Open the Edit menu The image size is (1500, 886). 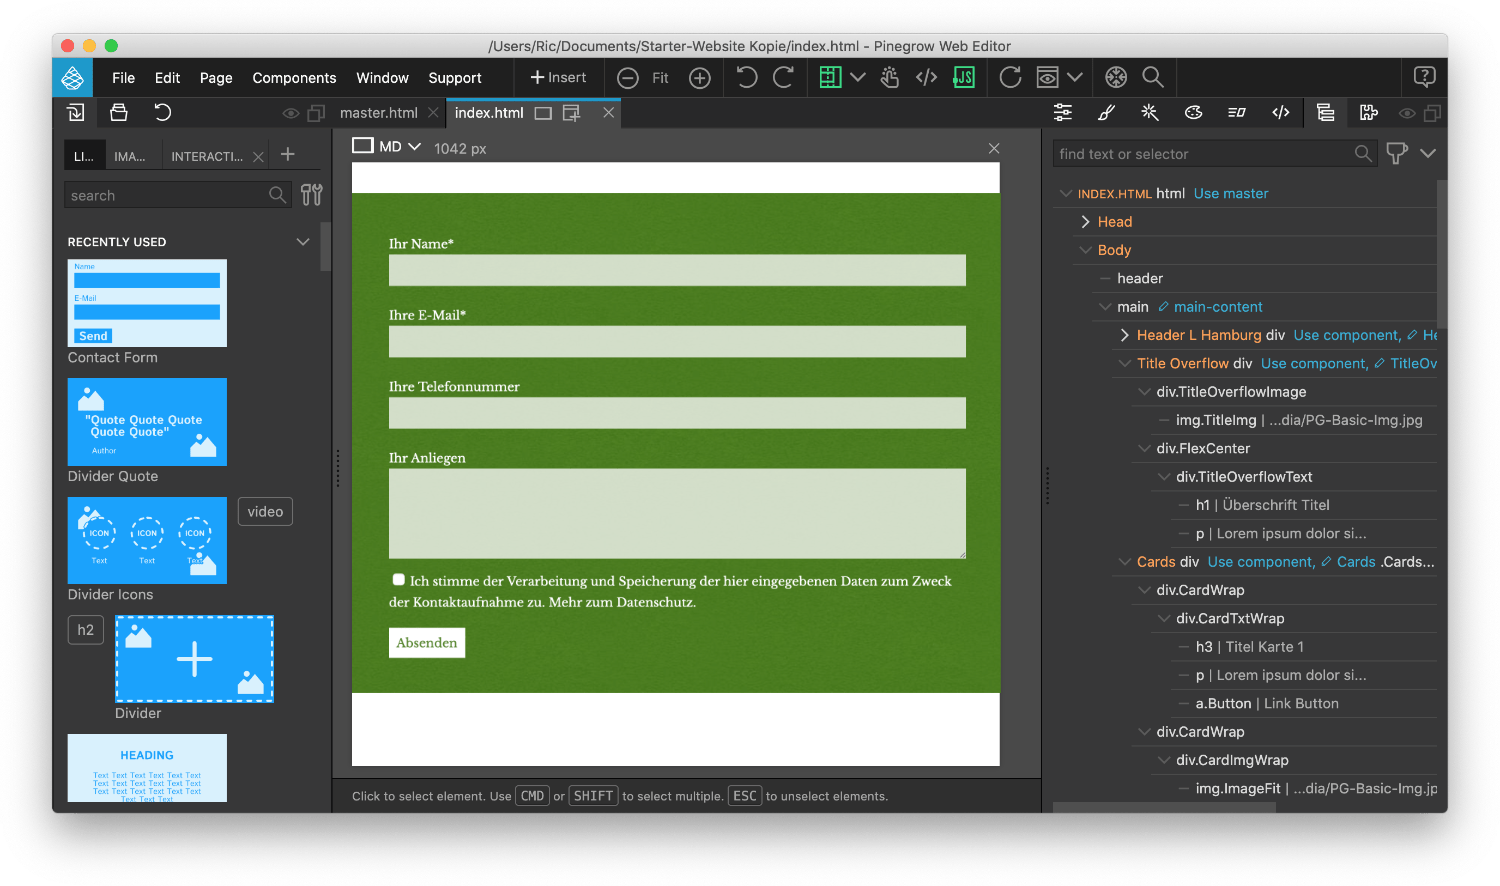(168, 78)
